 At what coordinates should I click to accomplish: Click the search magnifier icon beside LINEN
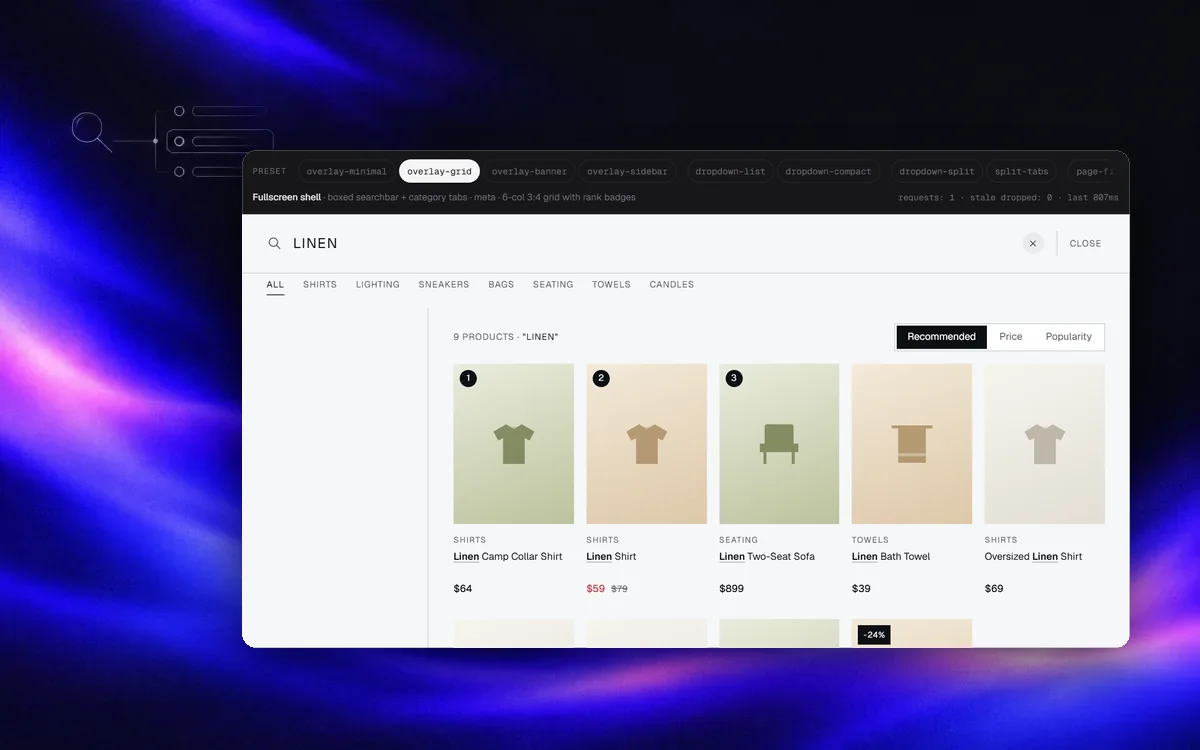pyautogui.click(x=274, y=243)
